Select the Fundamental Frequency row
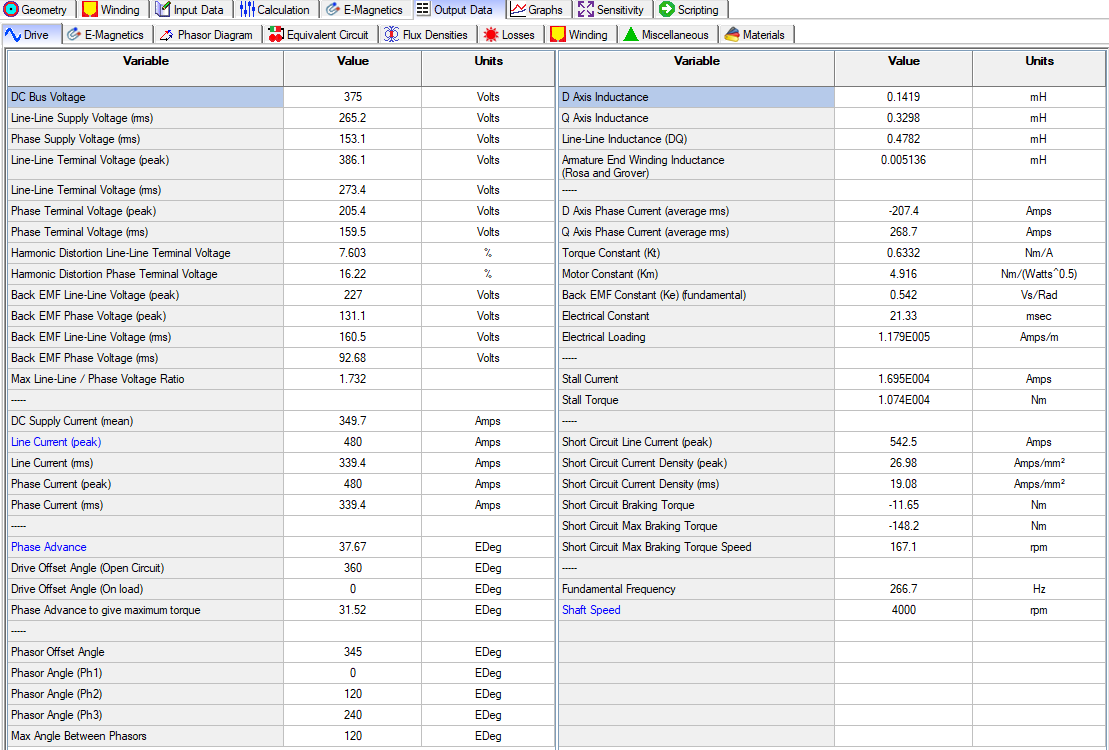Screen dimensions: 1109x750 [x=832, y=589]
